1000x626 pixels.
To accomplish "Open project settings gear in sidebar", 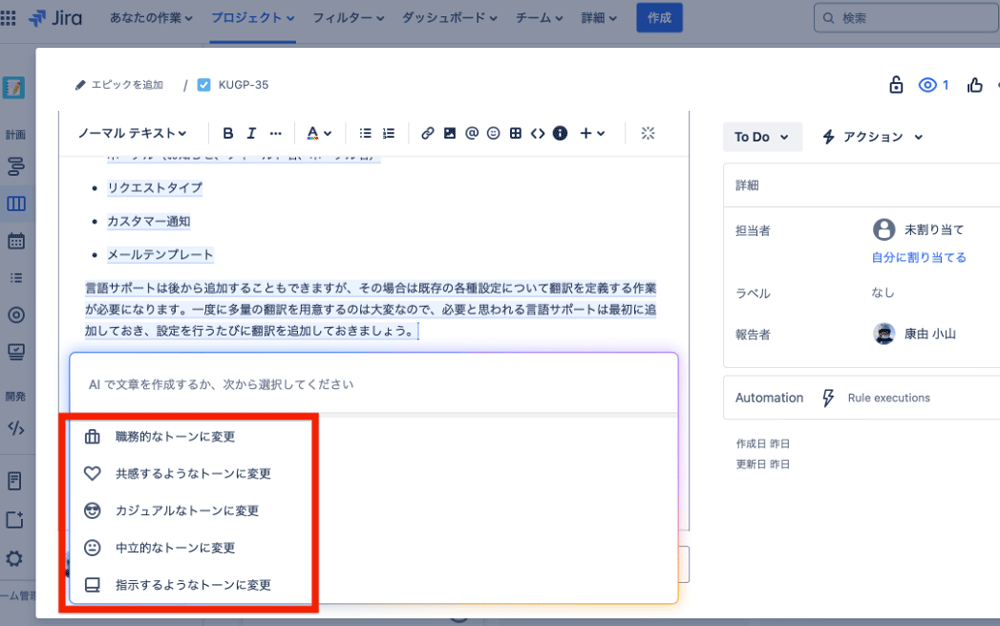I will [14, 559].
